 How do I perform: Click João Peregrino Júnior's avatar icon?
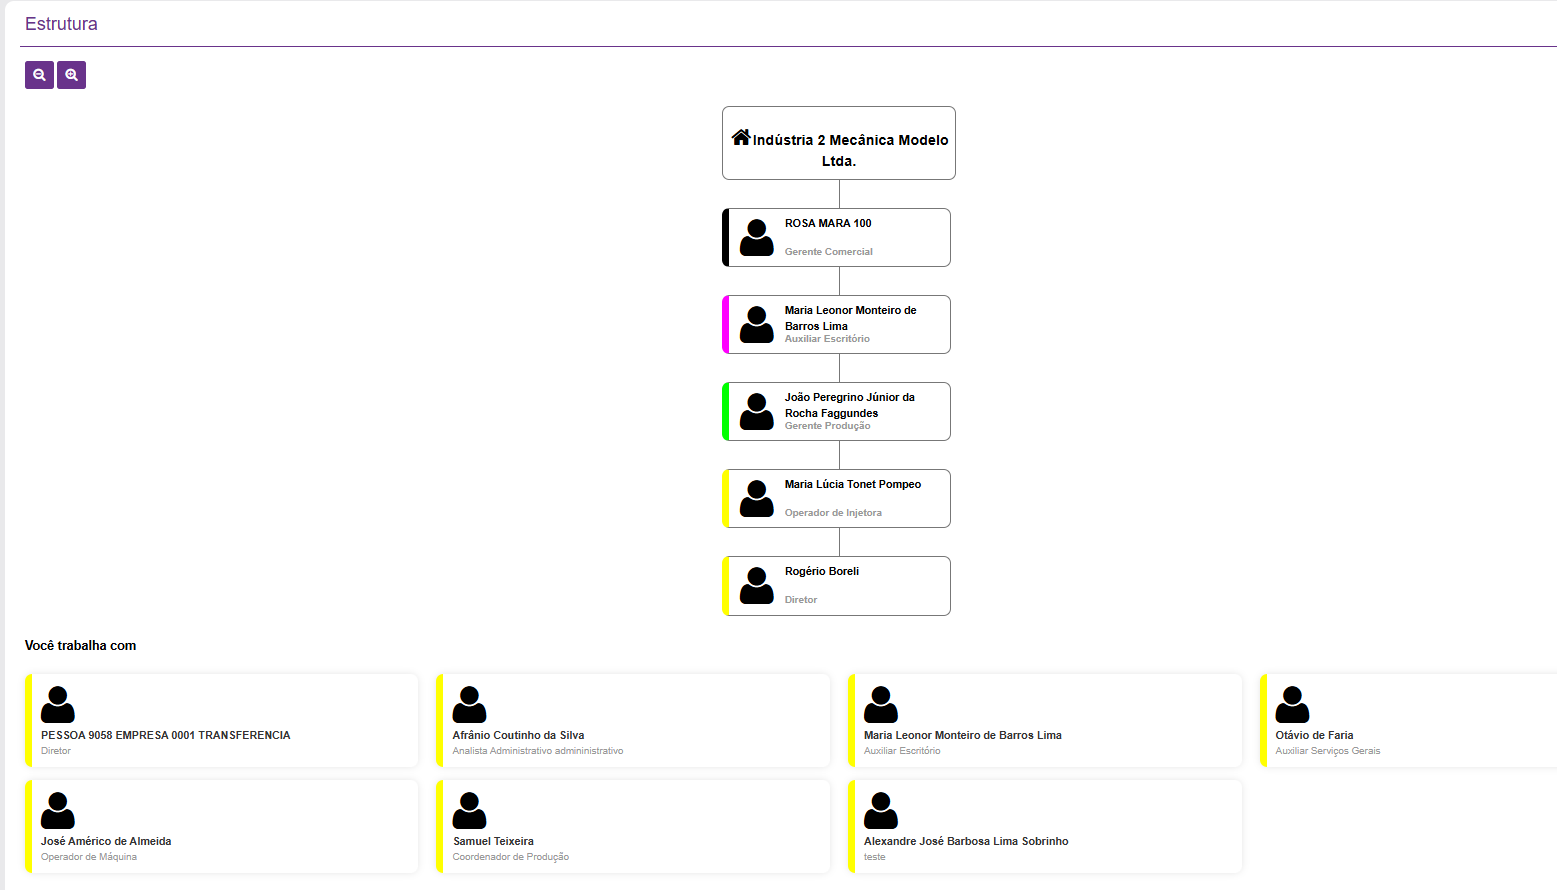(757, 412)
